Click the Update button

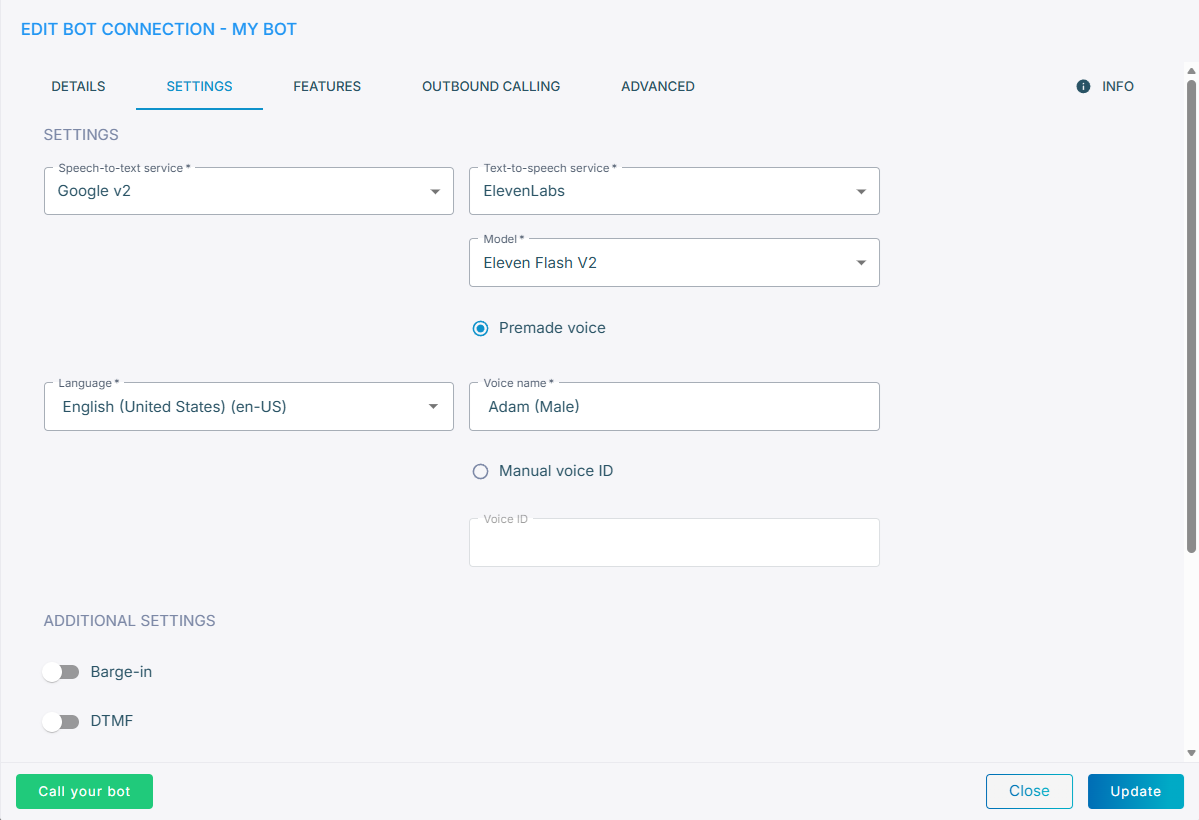pos(1135,791)
